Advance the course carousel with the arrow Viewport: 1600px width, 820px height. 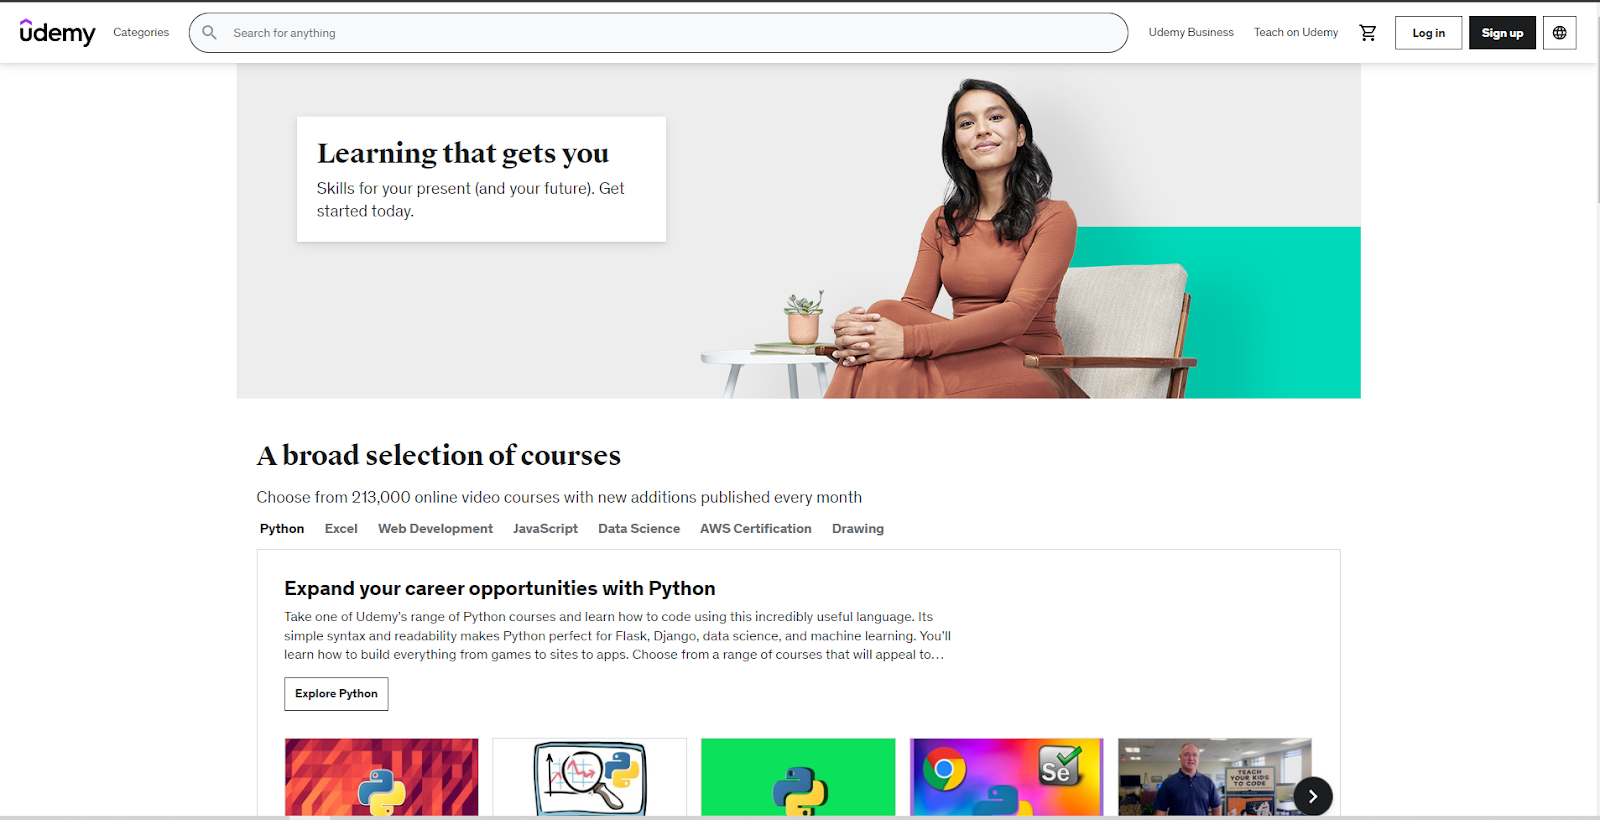pyautogui.click(x=1313, y=796)
